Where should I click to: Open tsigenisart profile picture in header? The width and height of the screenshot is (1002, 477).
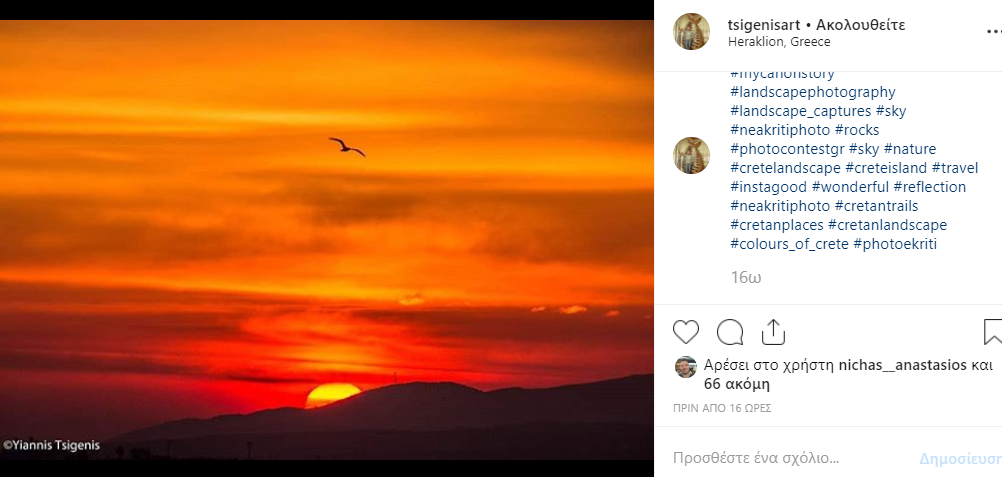coord(692,32)
